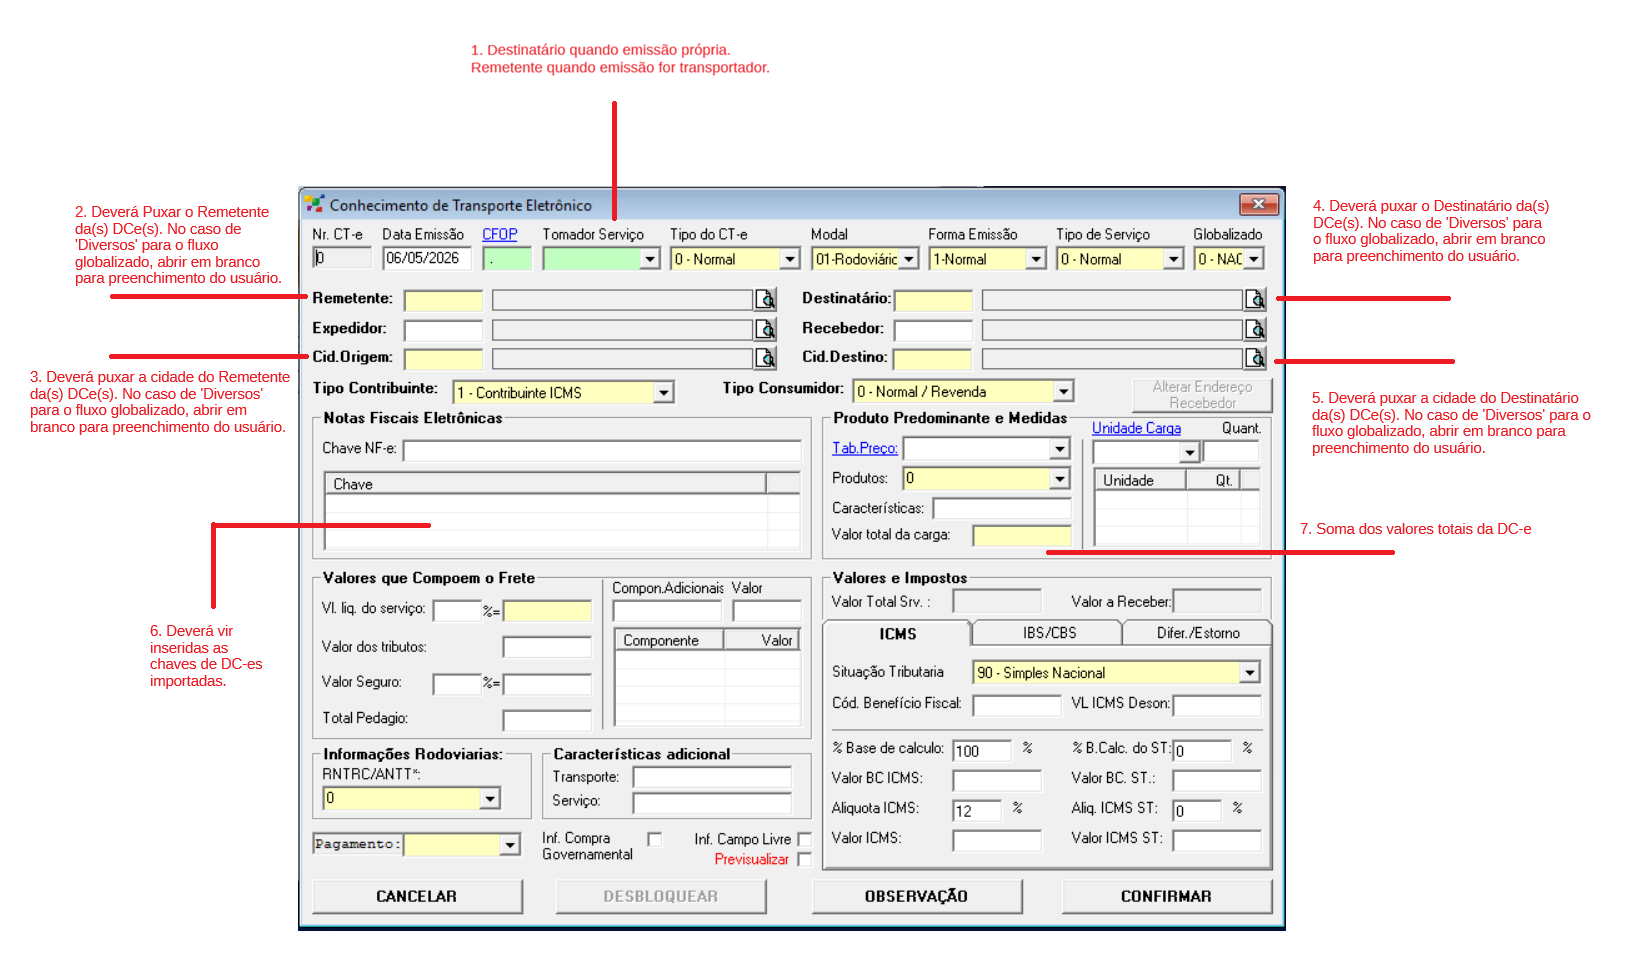Expand the RNTRC/ANTT dropdown
This screenshot has height=976, width=1640.
490,798
